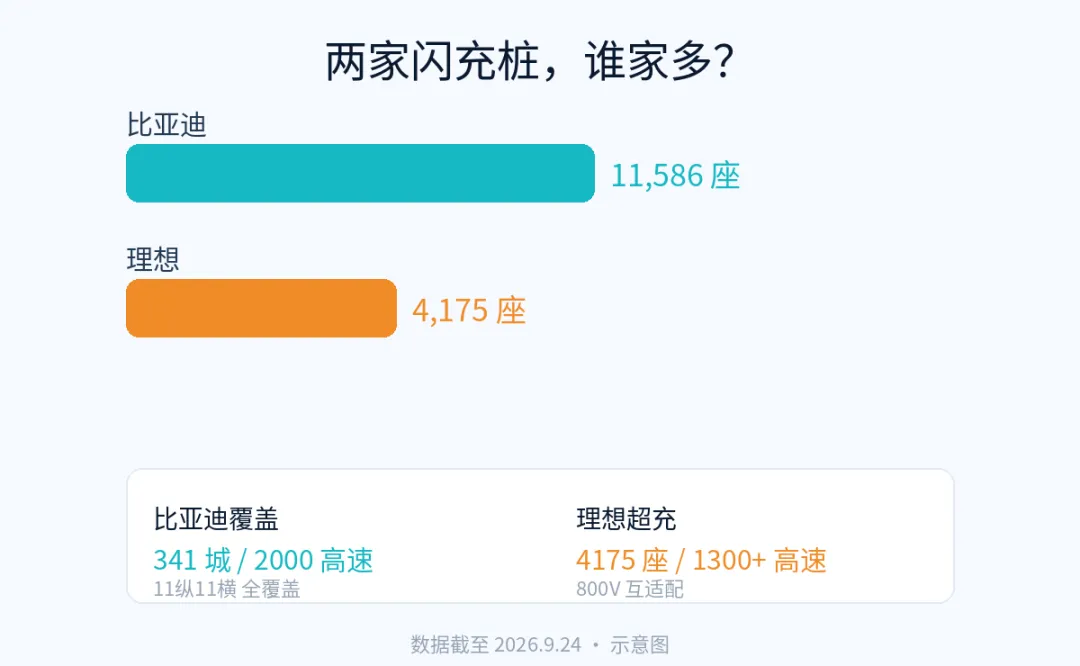Image resolution: width=1080 pixels, height=666 pixels.
Task: Click the 4,175 座 value label
Action: pos(468,311)
